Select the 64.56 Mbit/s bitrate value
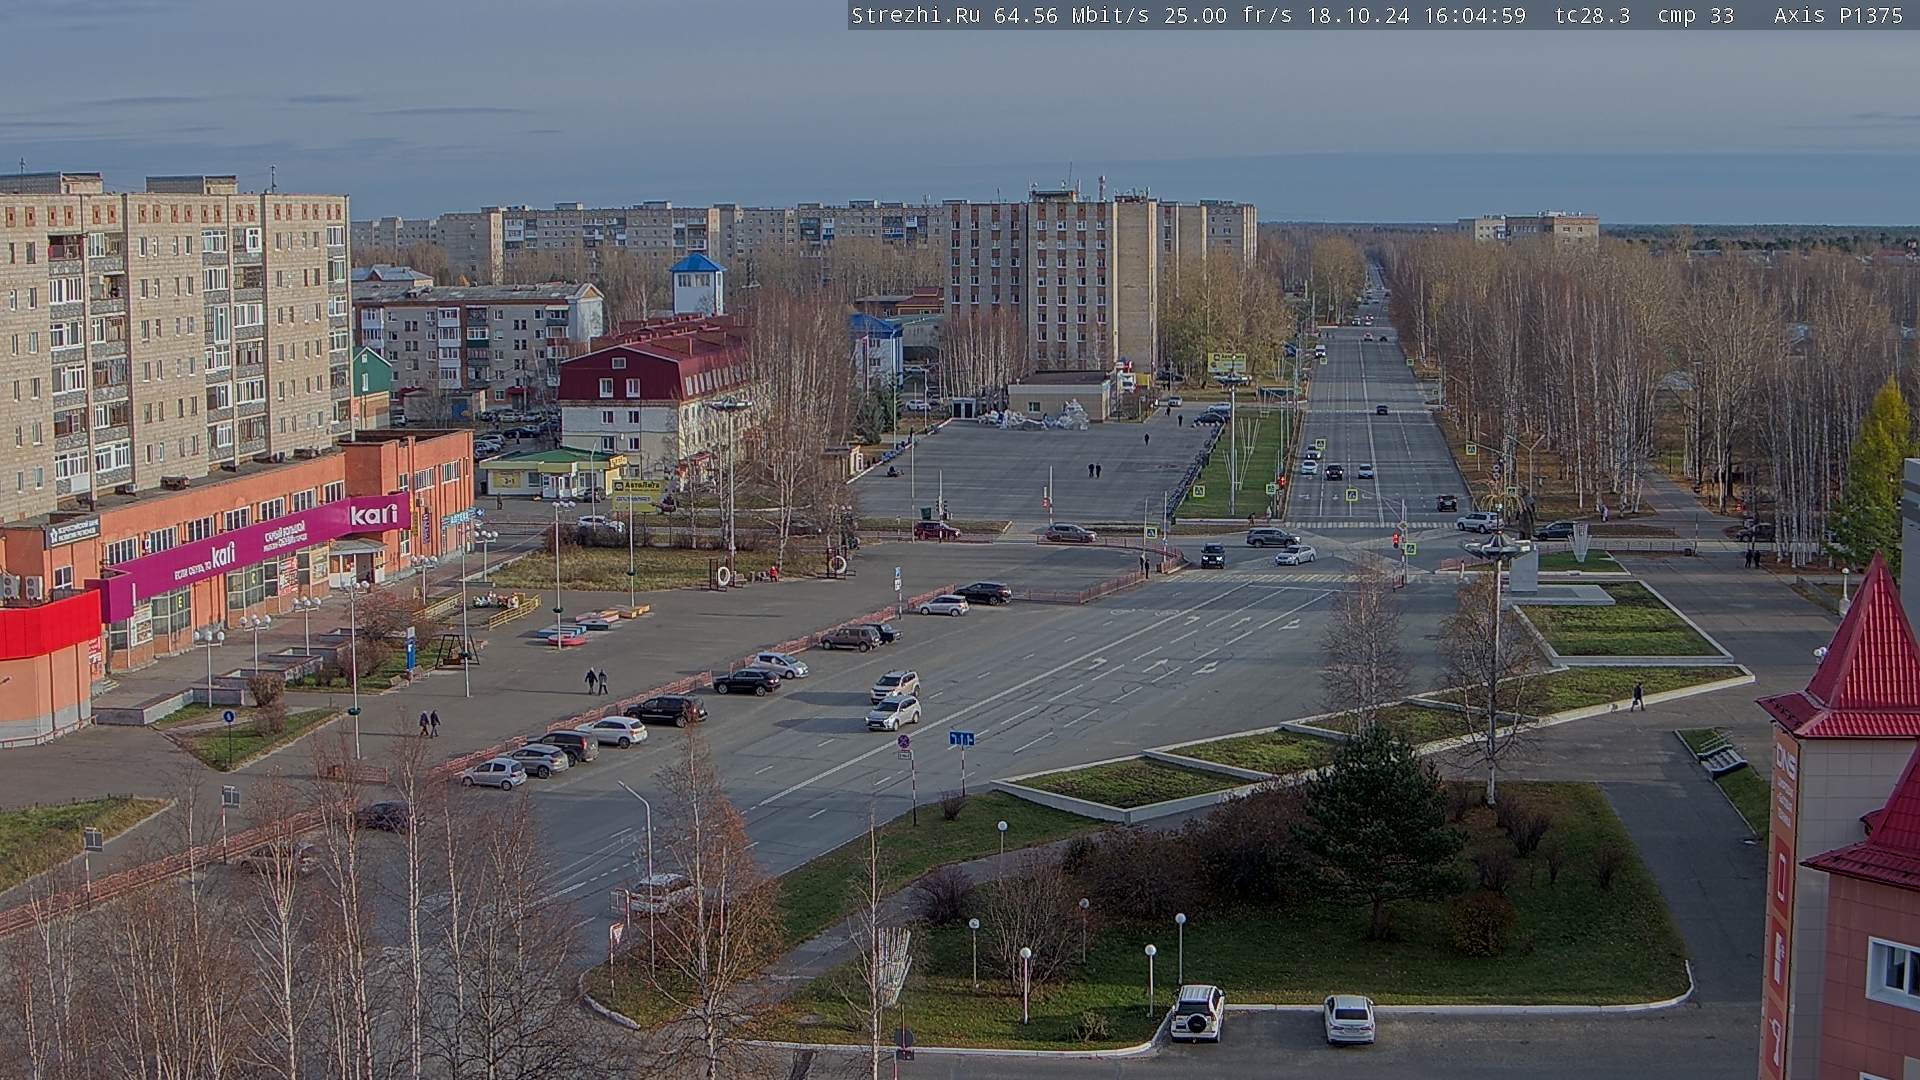1920x1080 pixels. click(1073, 15)
